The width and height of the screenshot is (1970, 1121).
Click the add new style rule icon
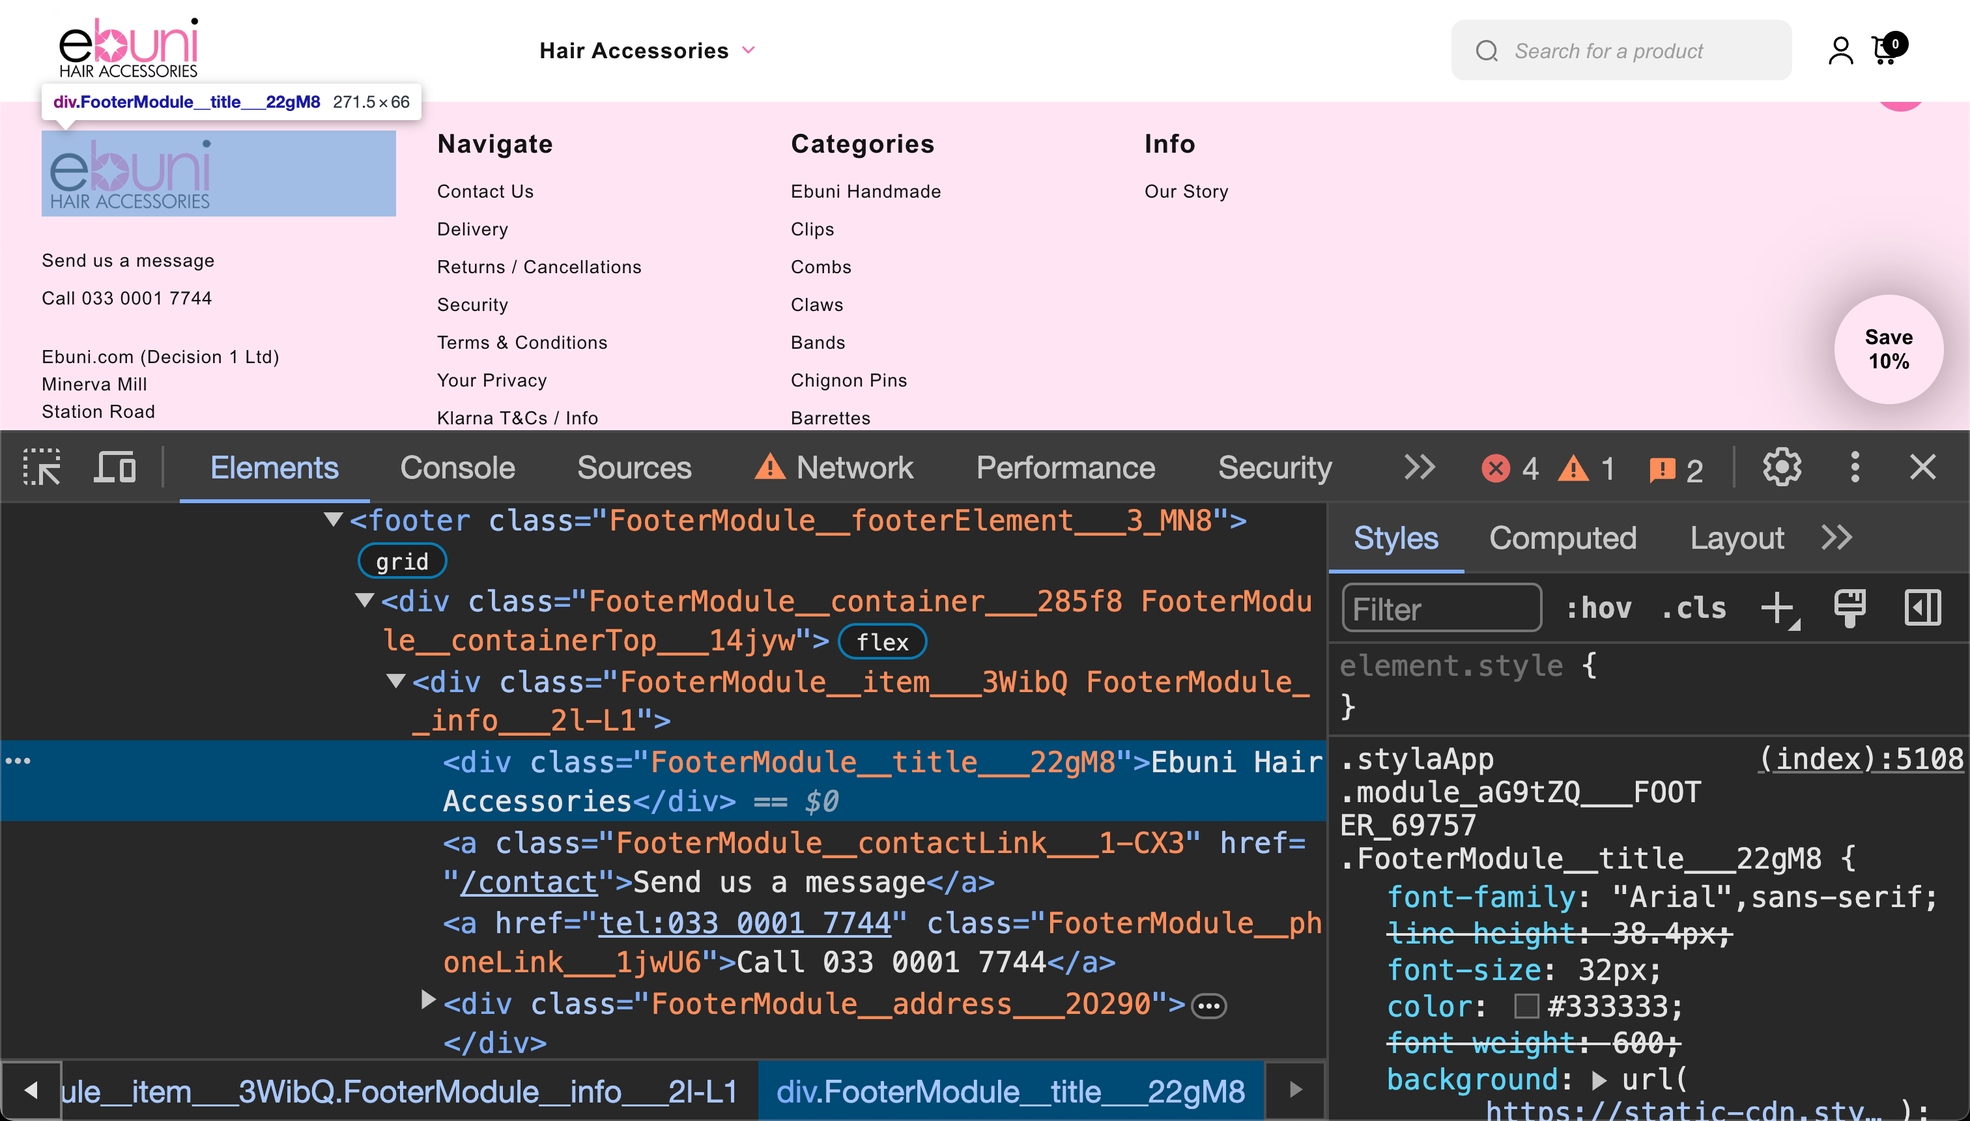click(x=1781, y=610)
